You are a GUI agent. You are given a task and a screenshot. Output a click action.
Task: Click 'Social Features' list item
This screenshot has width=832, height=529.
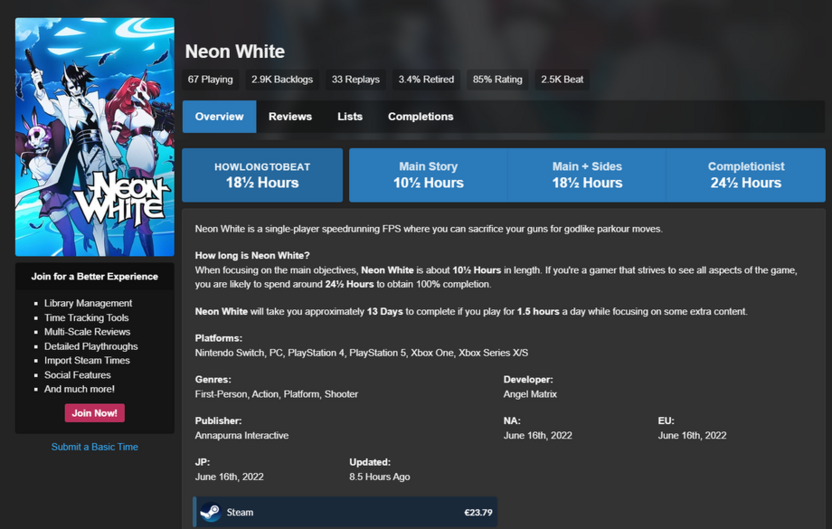tap(77, 375)
